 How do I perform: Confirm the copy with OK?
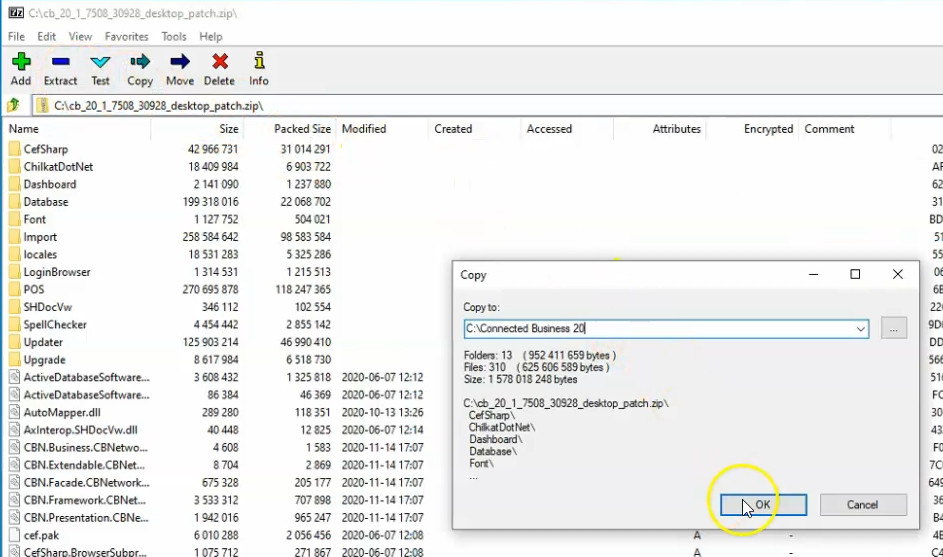pos(763,505)
